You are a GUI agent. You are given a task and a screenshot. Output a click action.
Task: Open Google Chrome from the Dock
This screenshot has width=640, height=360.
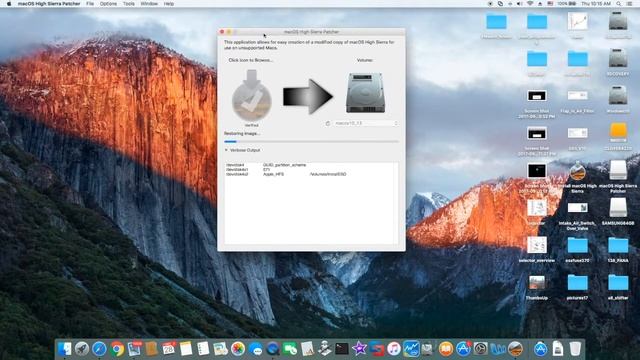117,349
